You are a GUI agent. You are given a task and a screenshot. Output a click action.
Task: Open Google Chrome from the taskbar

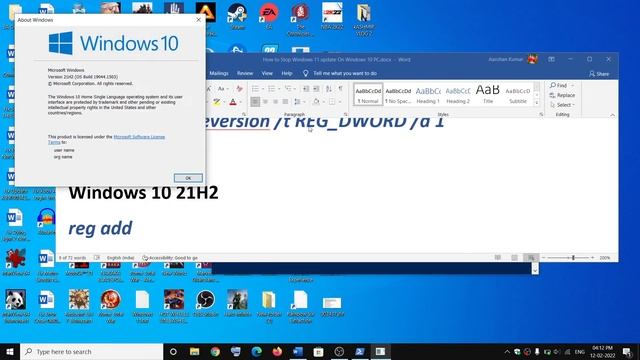click(215, 351)
